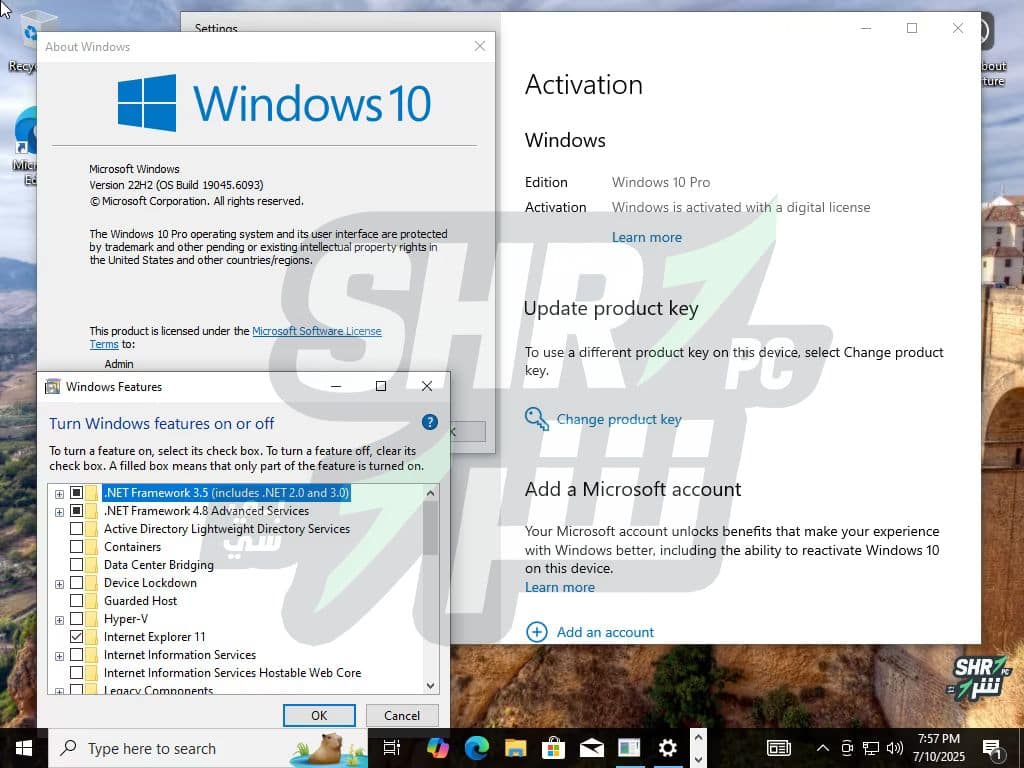1024x768 pixels.
Task: Expand .NET Framework 4.8 Advanced Services node
Action: pos(59,512)
